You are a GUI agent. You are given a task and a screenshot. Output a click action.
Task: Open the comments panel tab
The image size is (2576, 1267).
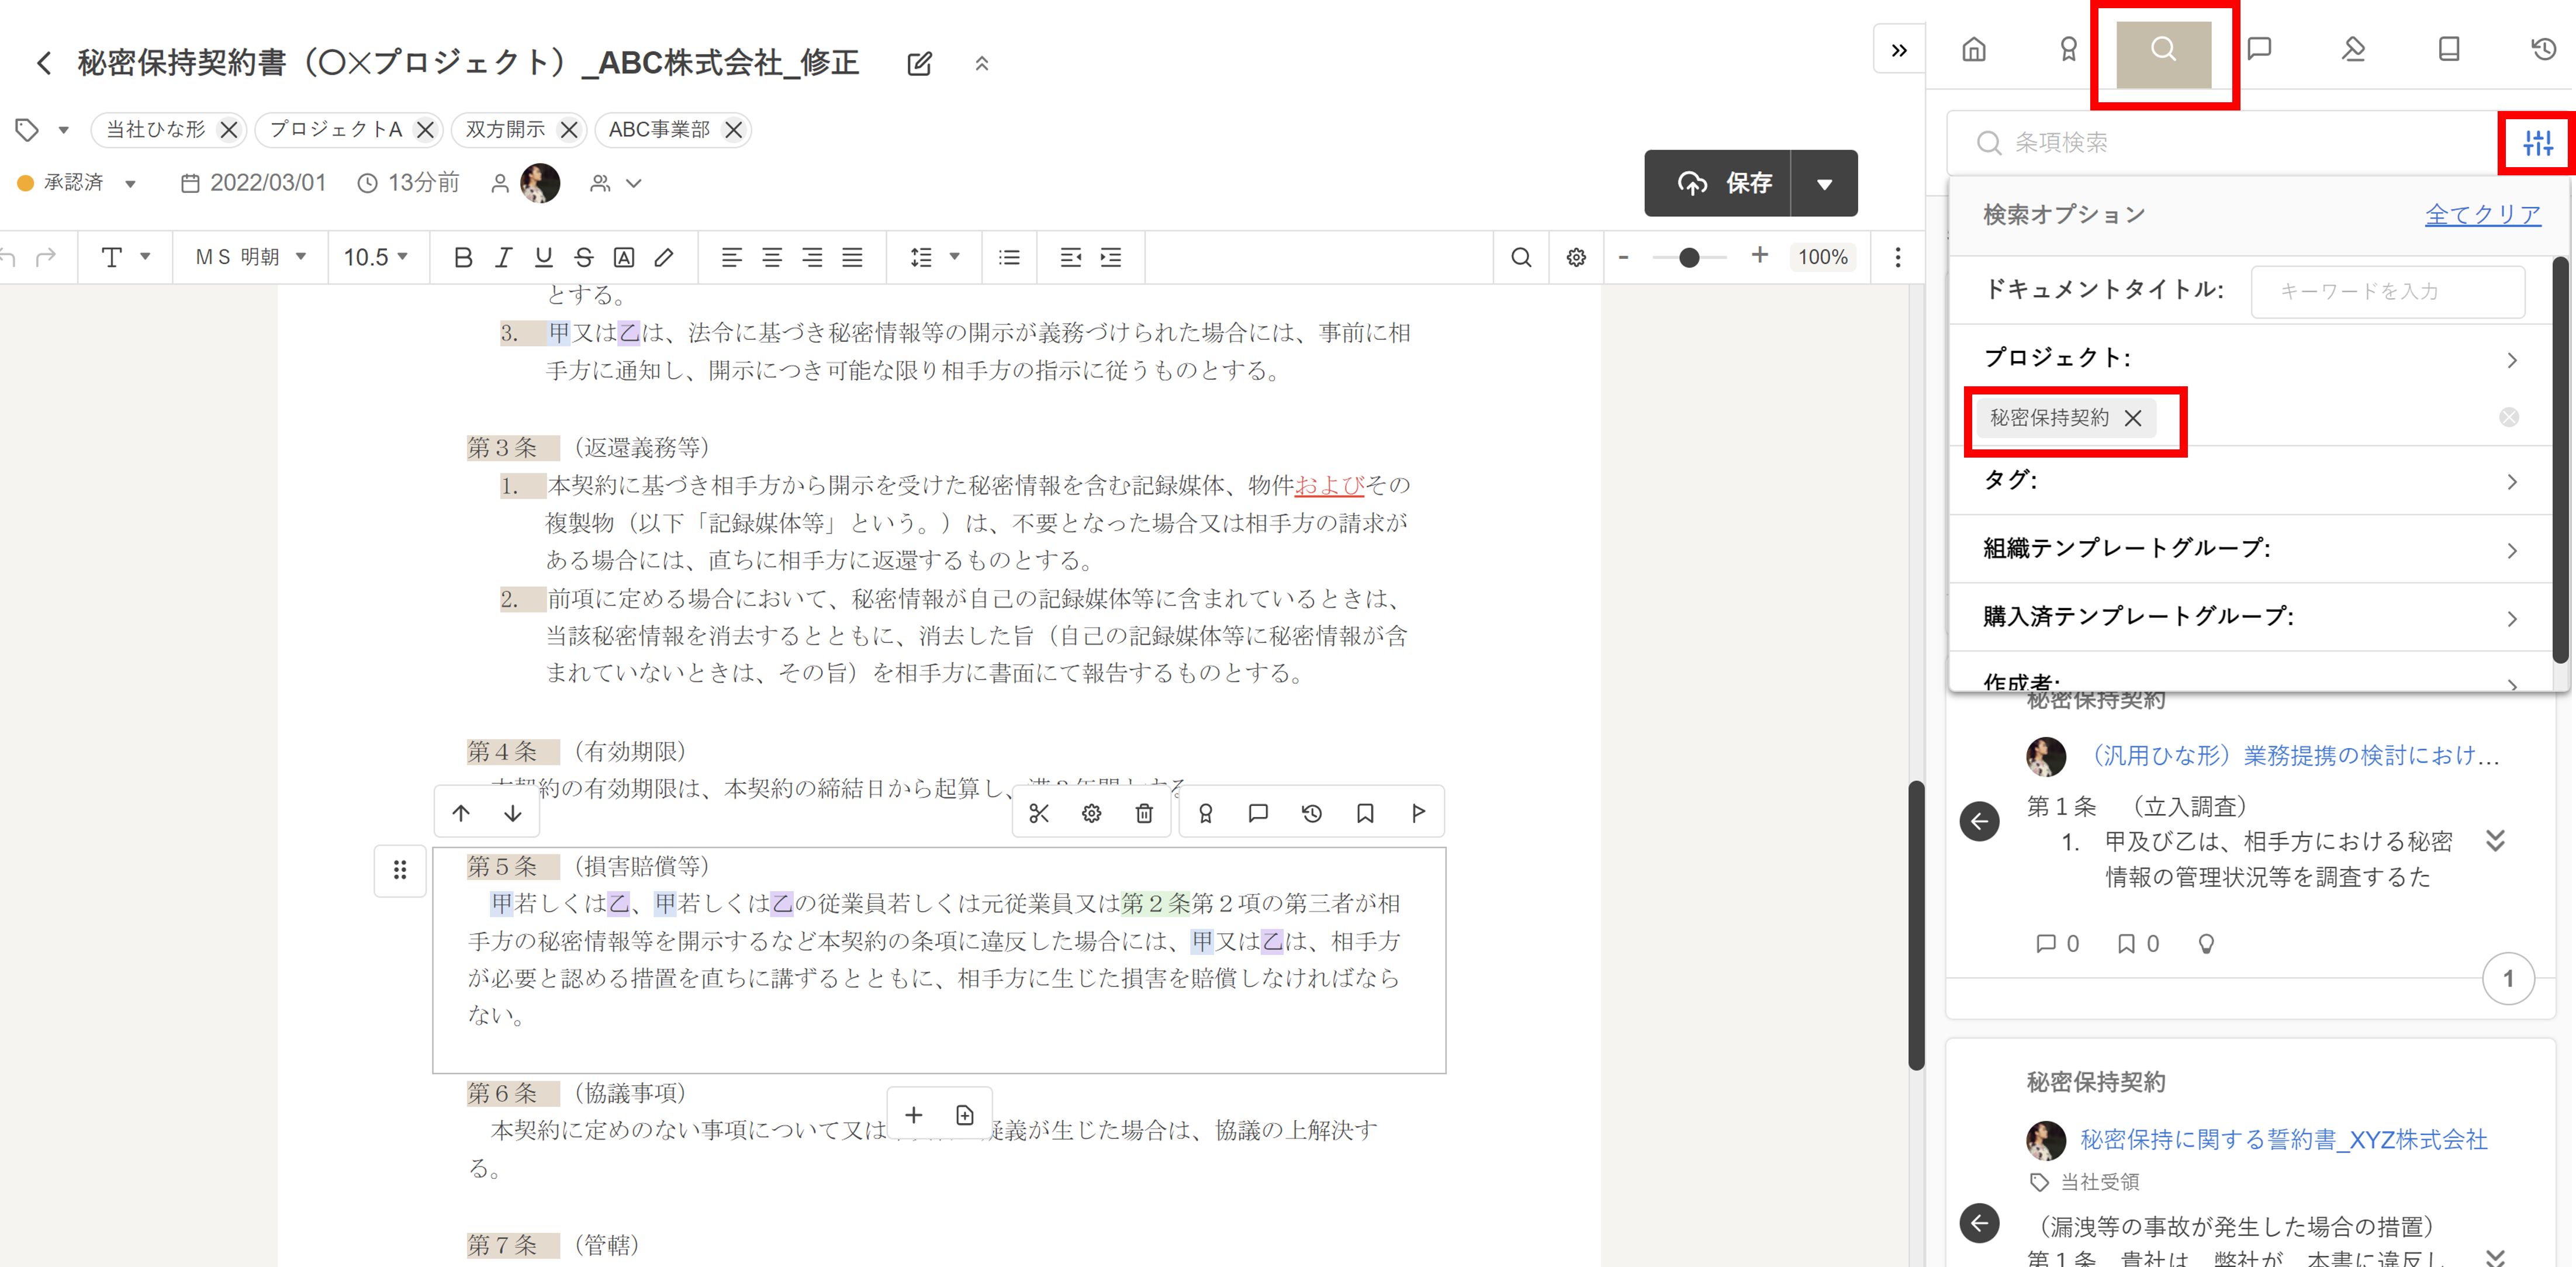2258,49
